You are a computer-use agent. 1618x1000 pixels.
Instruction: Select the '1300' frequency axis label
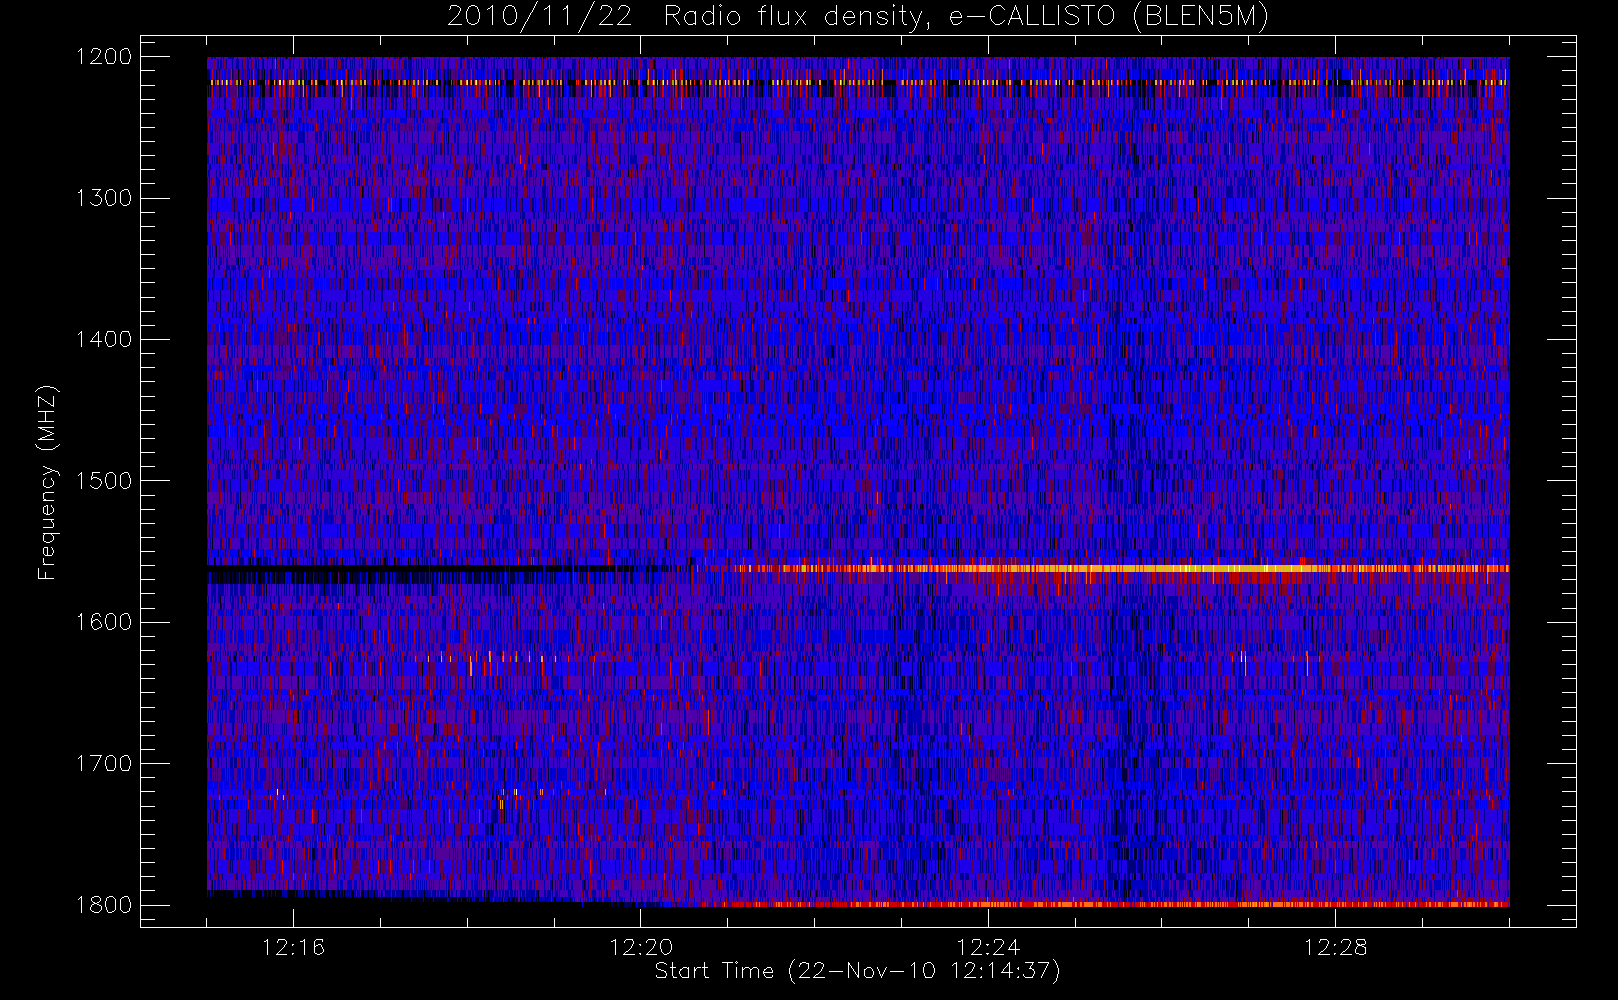[104, 198]
